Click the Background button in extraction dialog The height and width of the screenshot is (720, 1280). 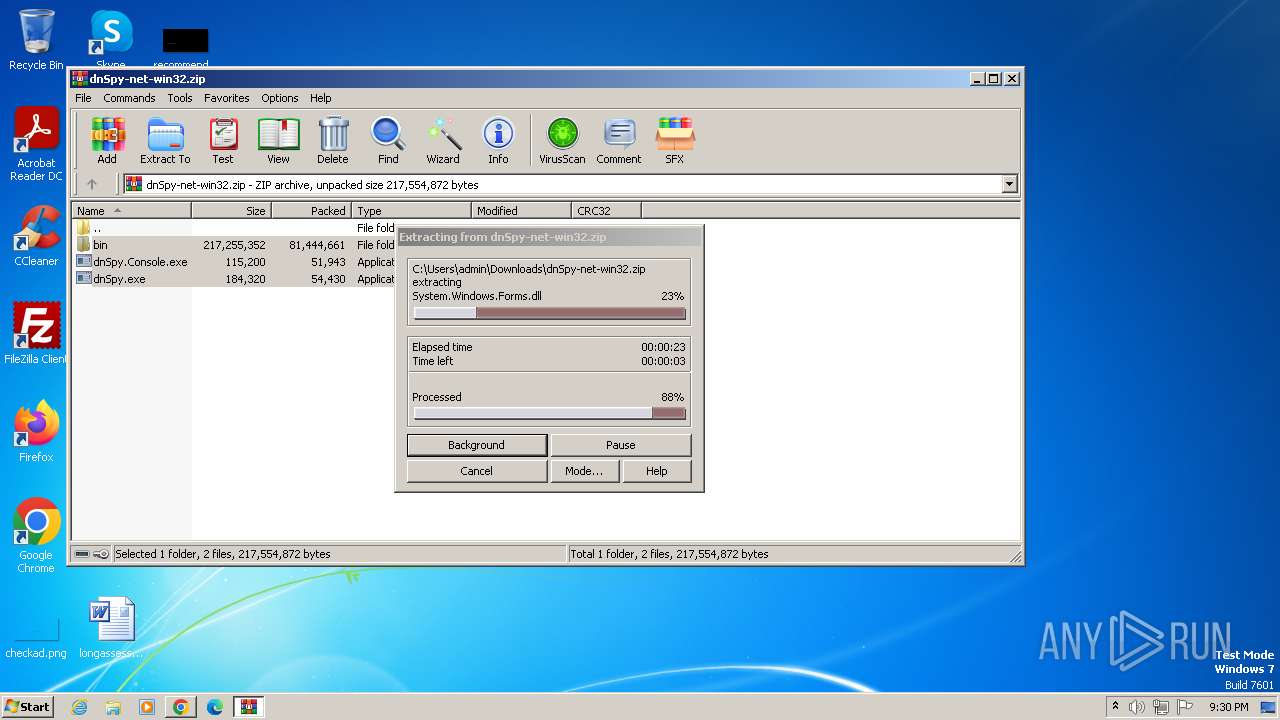pyautogui.click(x=476, y=445)
